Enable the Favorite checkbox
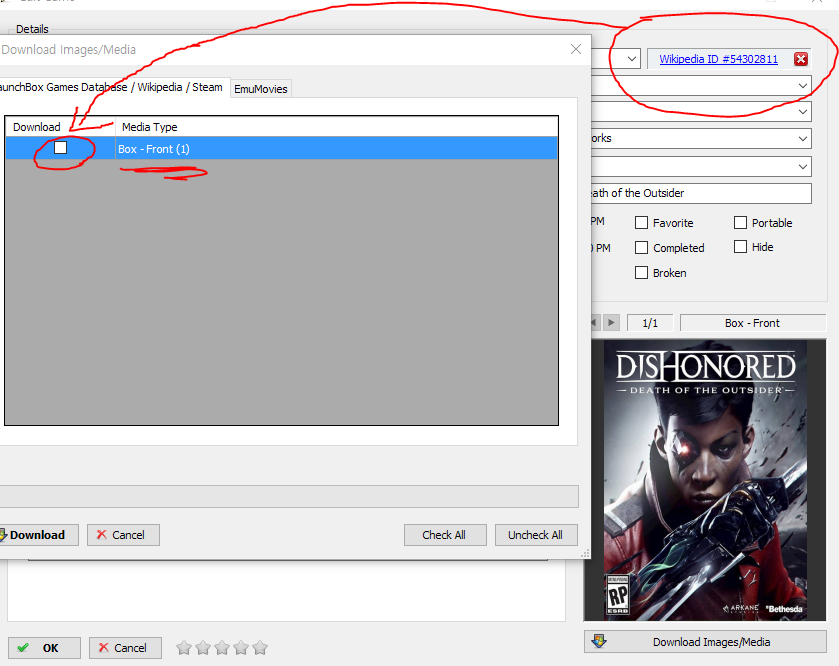 click(641, 223)
